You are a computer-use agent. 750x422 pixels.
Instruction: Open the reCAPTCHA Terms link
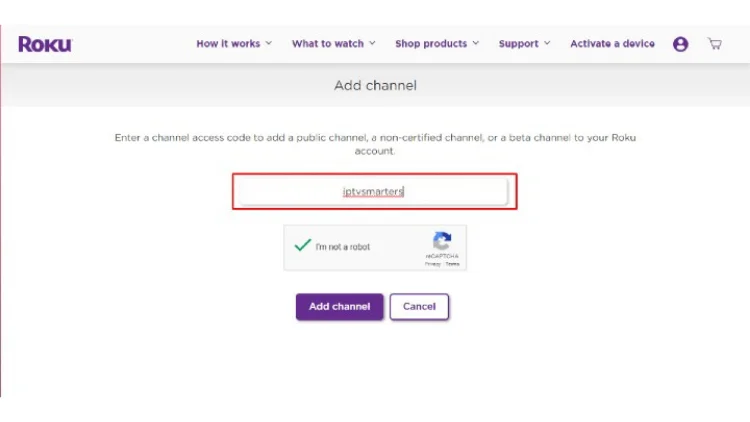452,264
